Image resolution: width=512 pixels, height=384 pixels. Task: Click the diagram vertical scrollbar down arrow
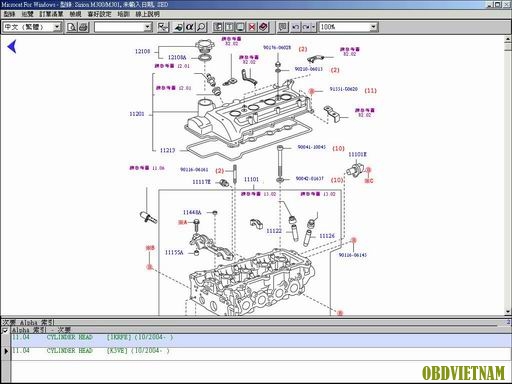(x=508, y=312)
